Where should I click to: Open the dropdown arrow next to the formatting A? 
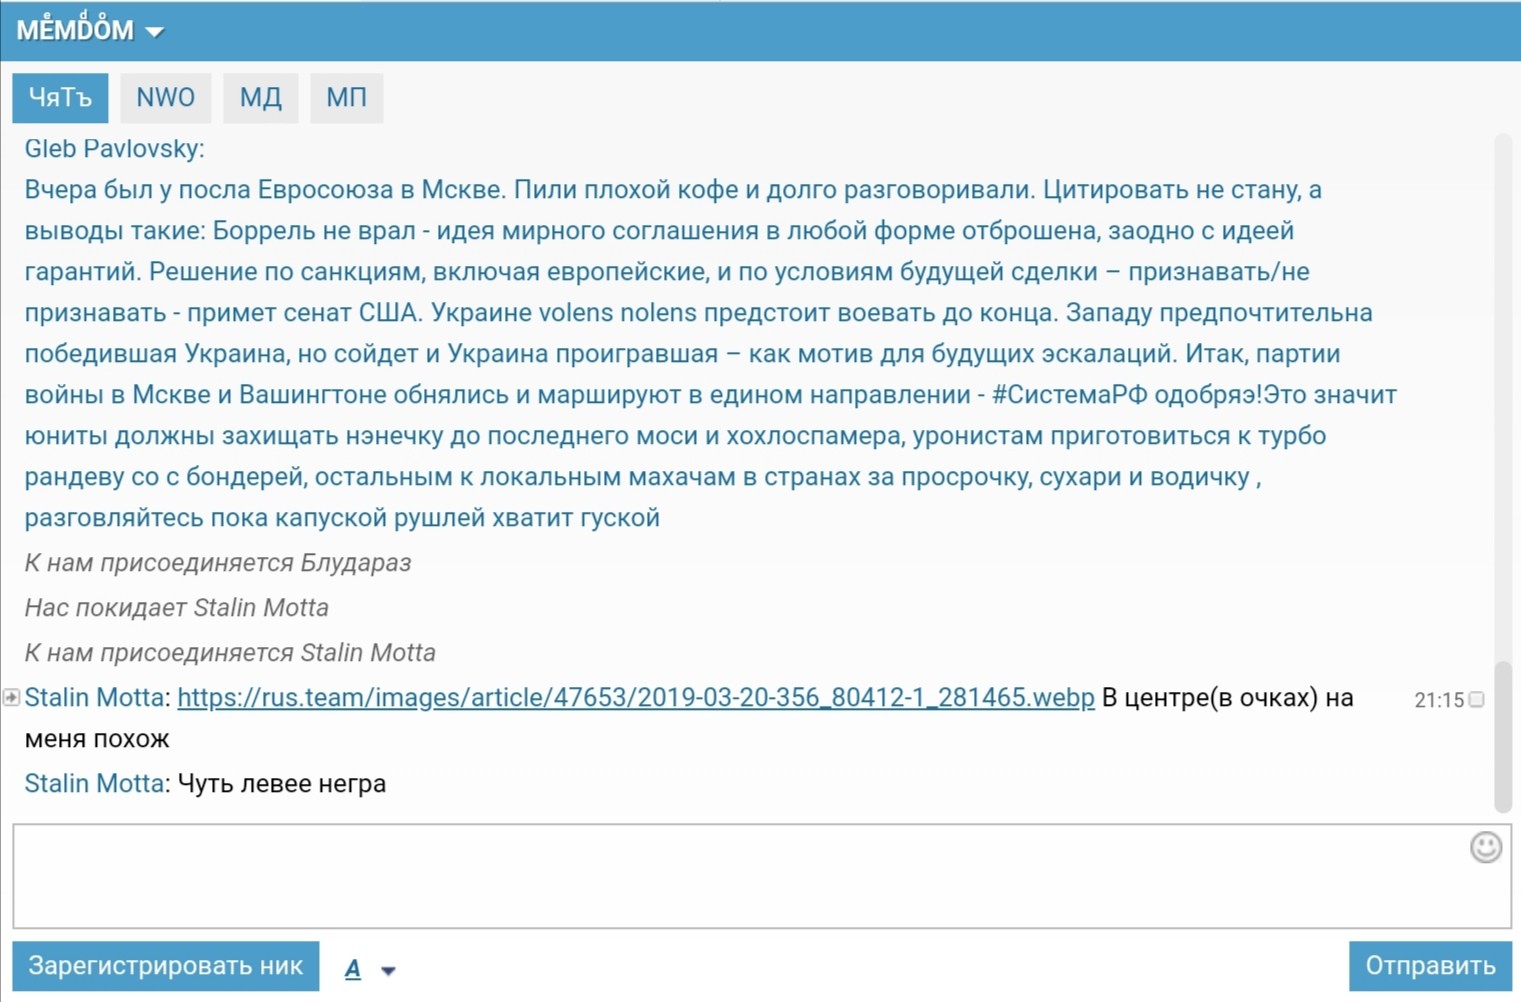point(388,970)
